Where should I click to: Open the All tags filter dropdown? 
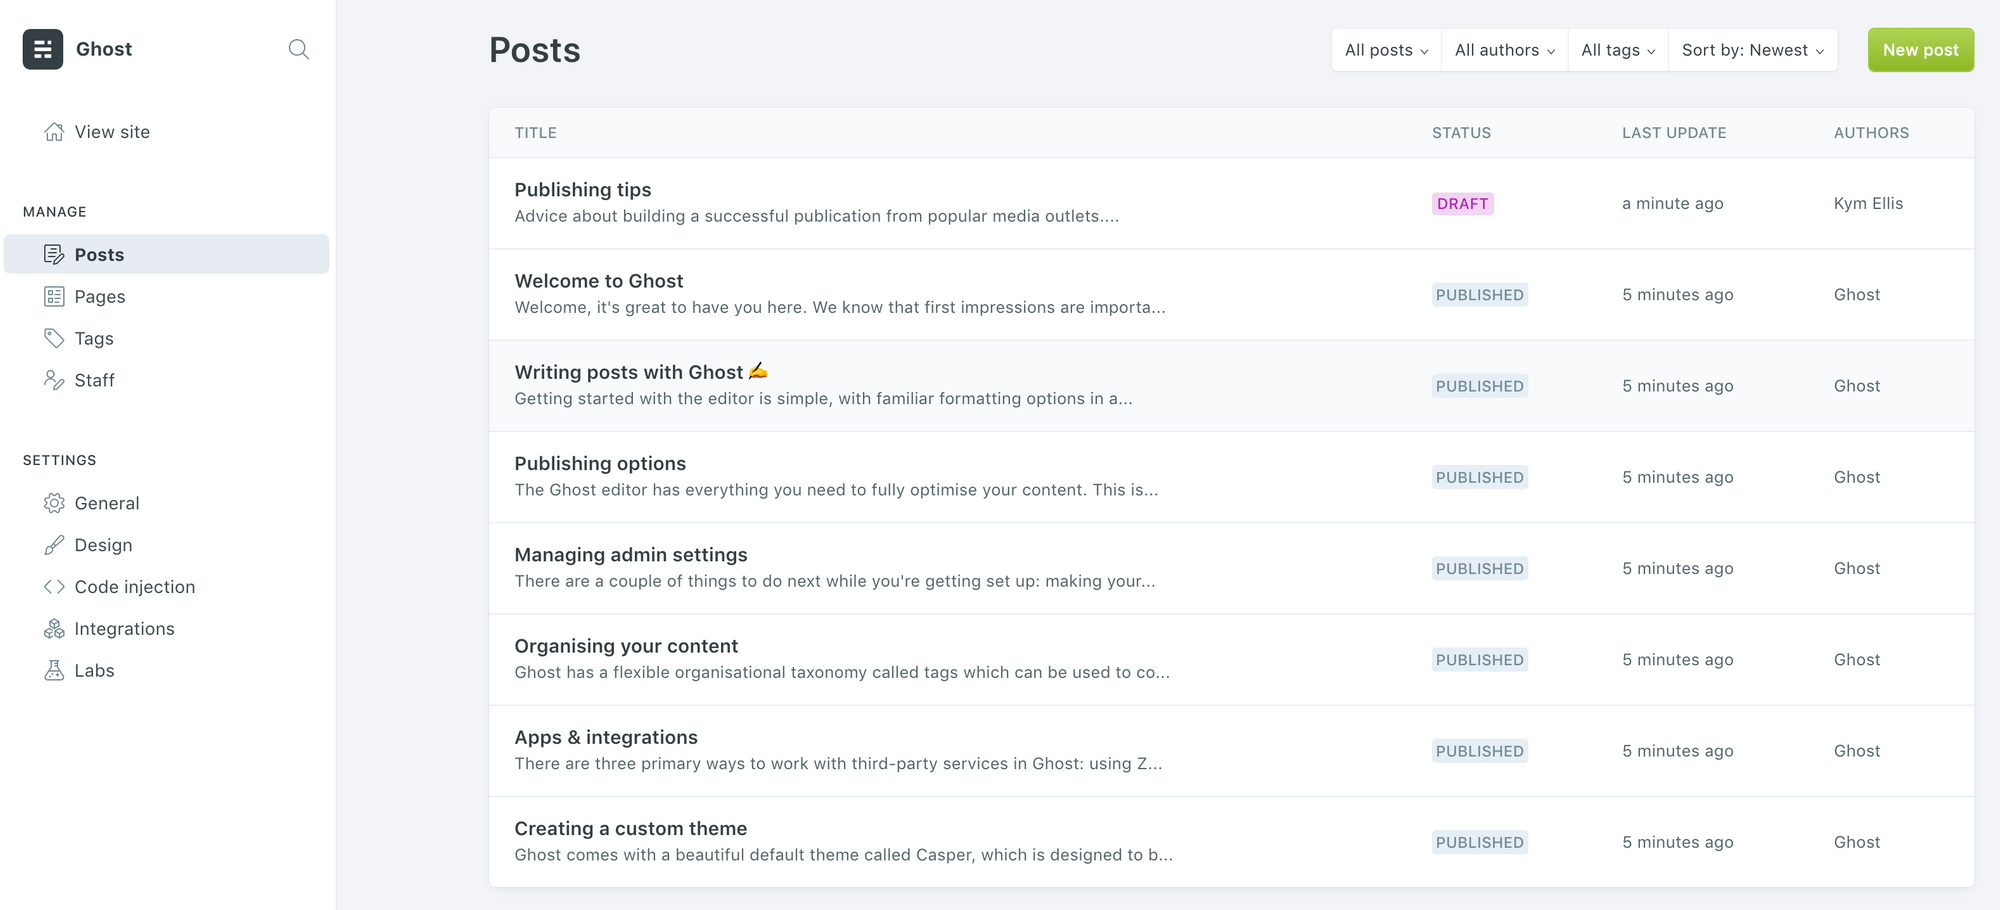point(1618,50)
